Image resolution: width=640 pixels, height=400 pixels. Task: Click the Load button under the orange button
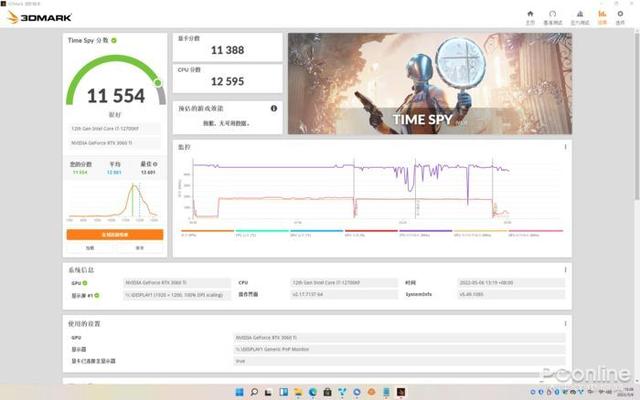click(90, 248)
